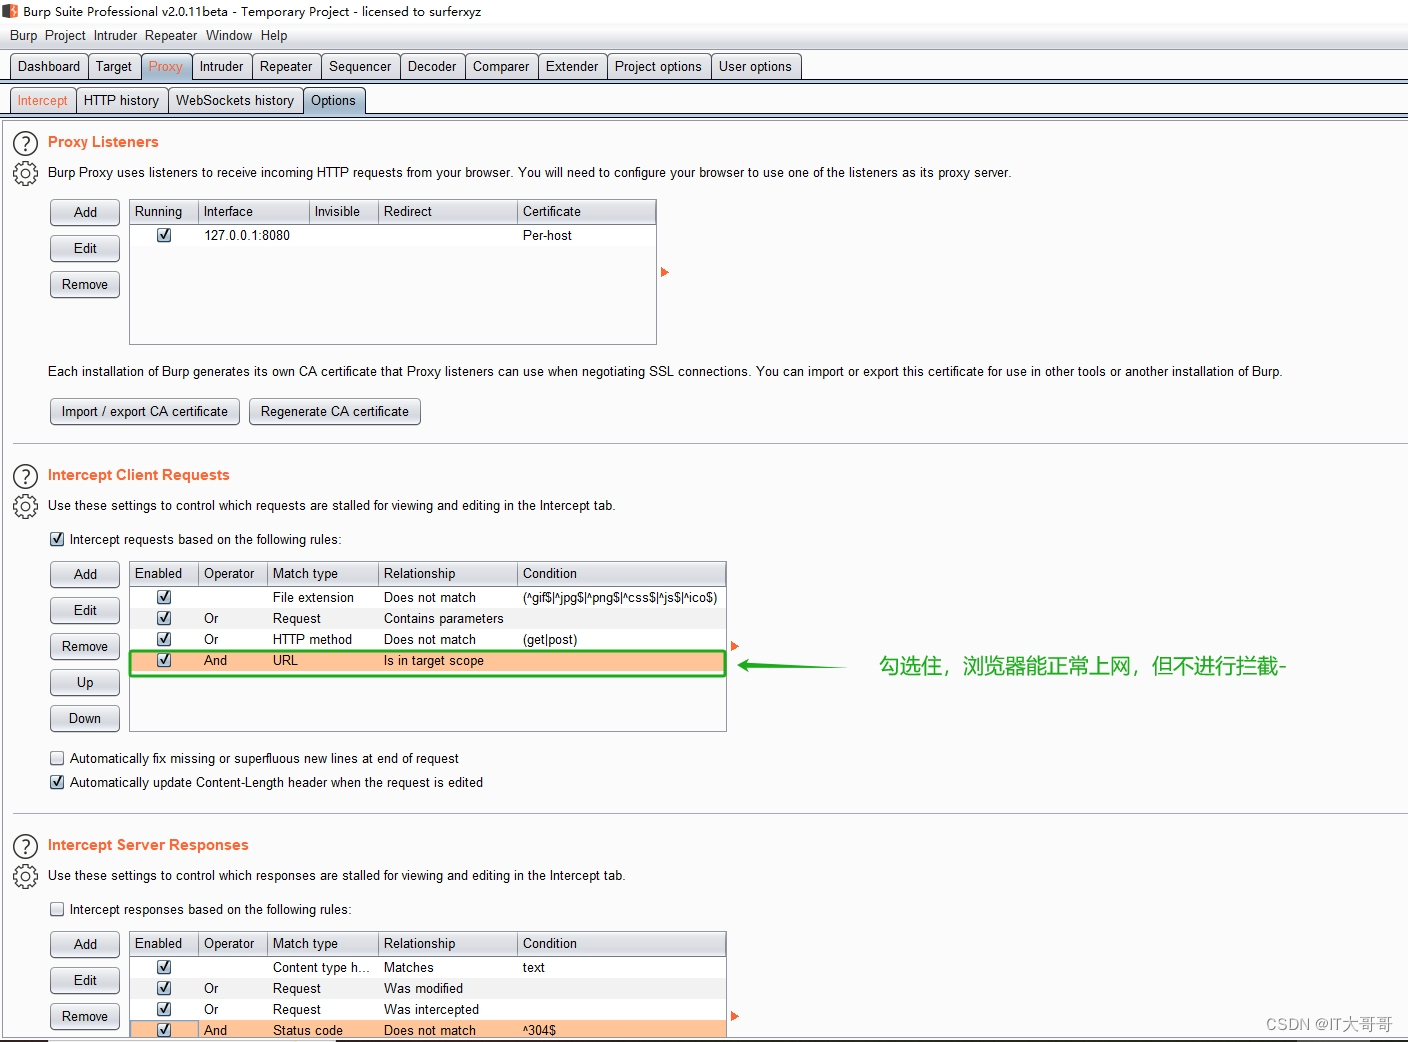
Task: Open gear settings for Intercept Client Requests
Action: [25, 506]
